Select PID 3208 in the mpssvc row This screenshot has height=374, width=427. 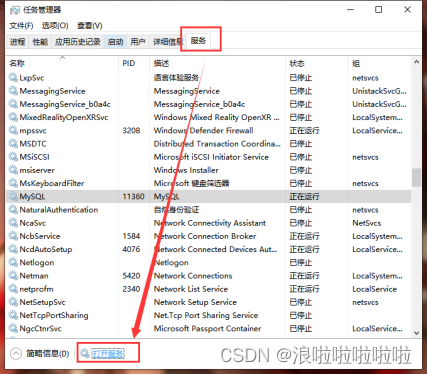(x=131, y=130)
